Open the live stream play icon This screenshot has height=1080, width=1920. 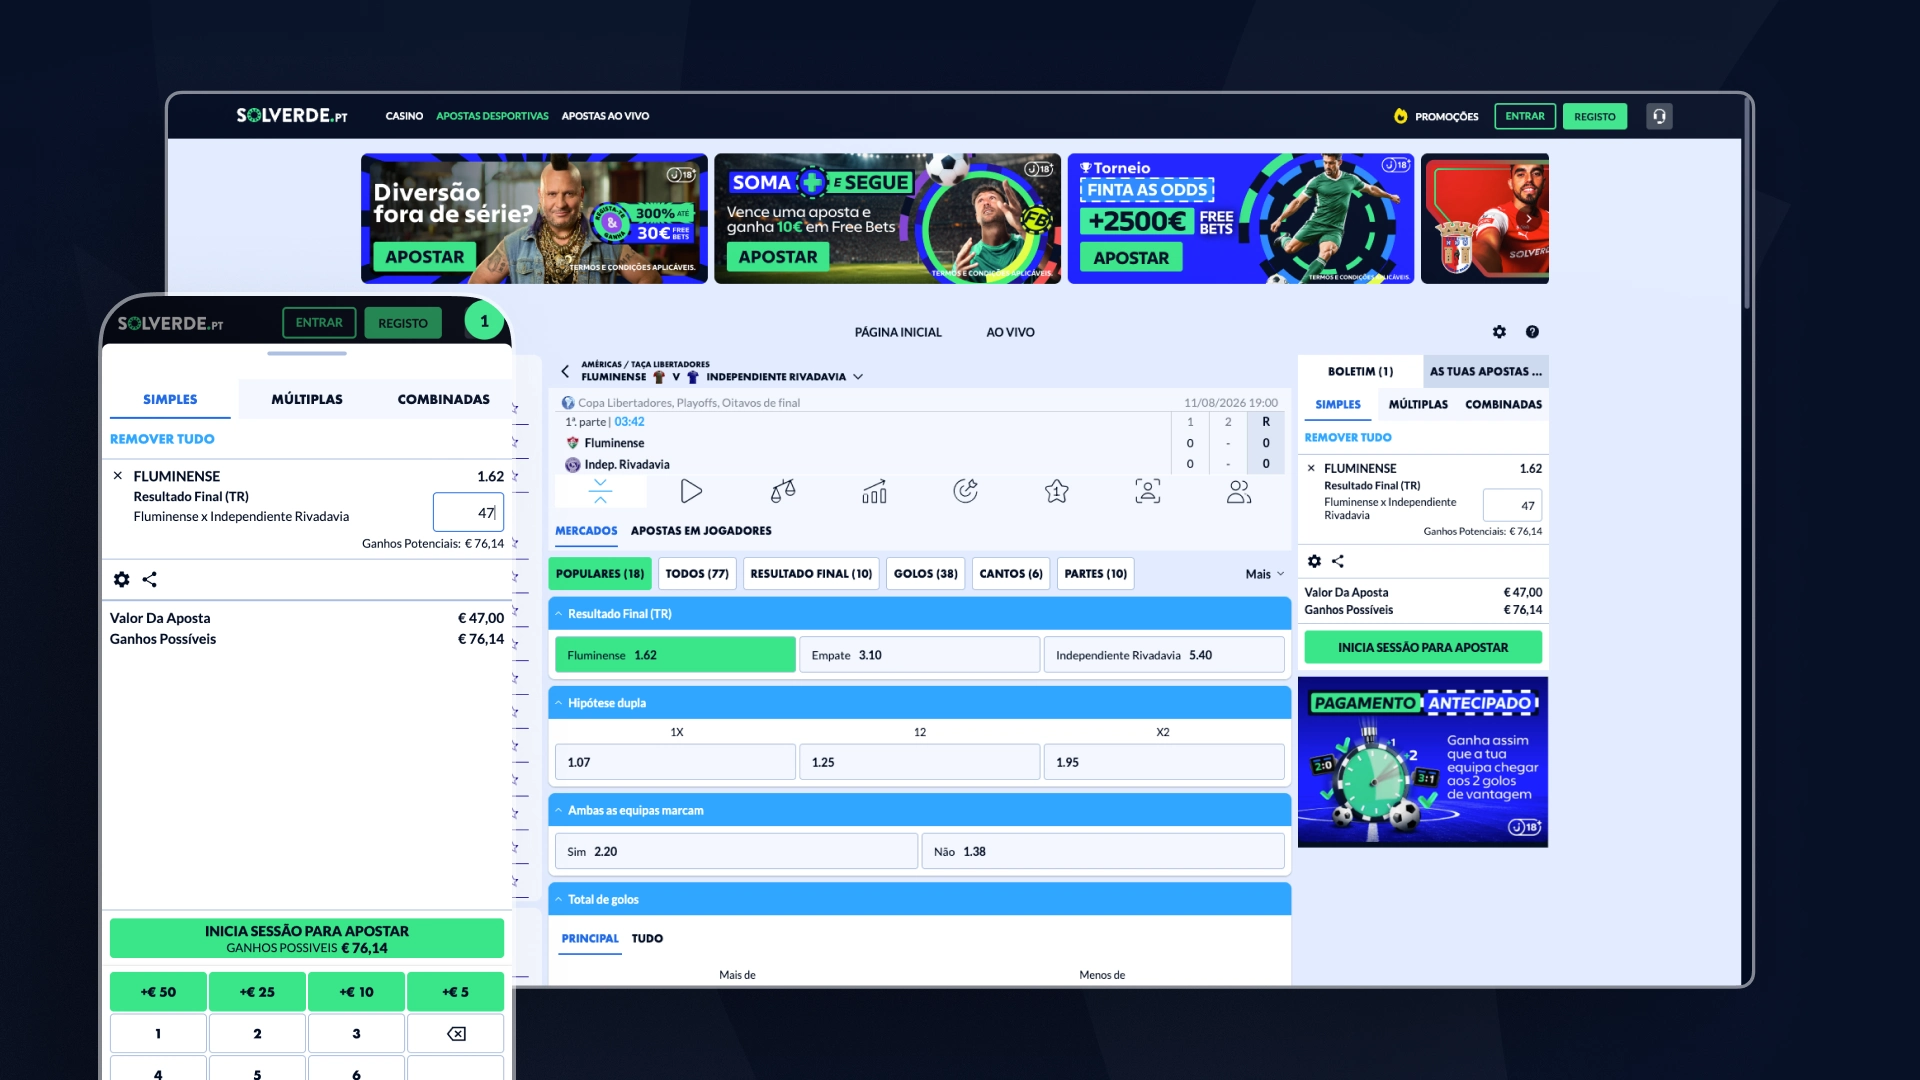(x=691, y=491)
